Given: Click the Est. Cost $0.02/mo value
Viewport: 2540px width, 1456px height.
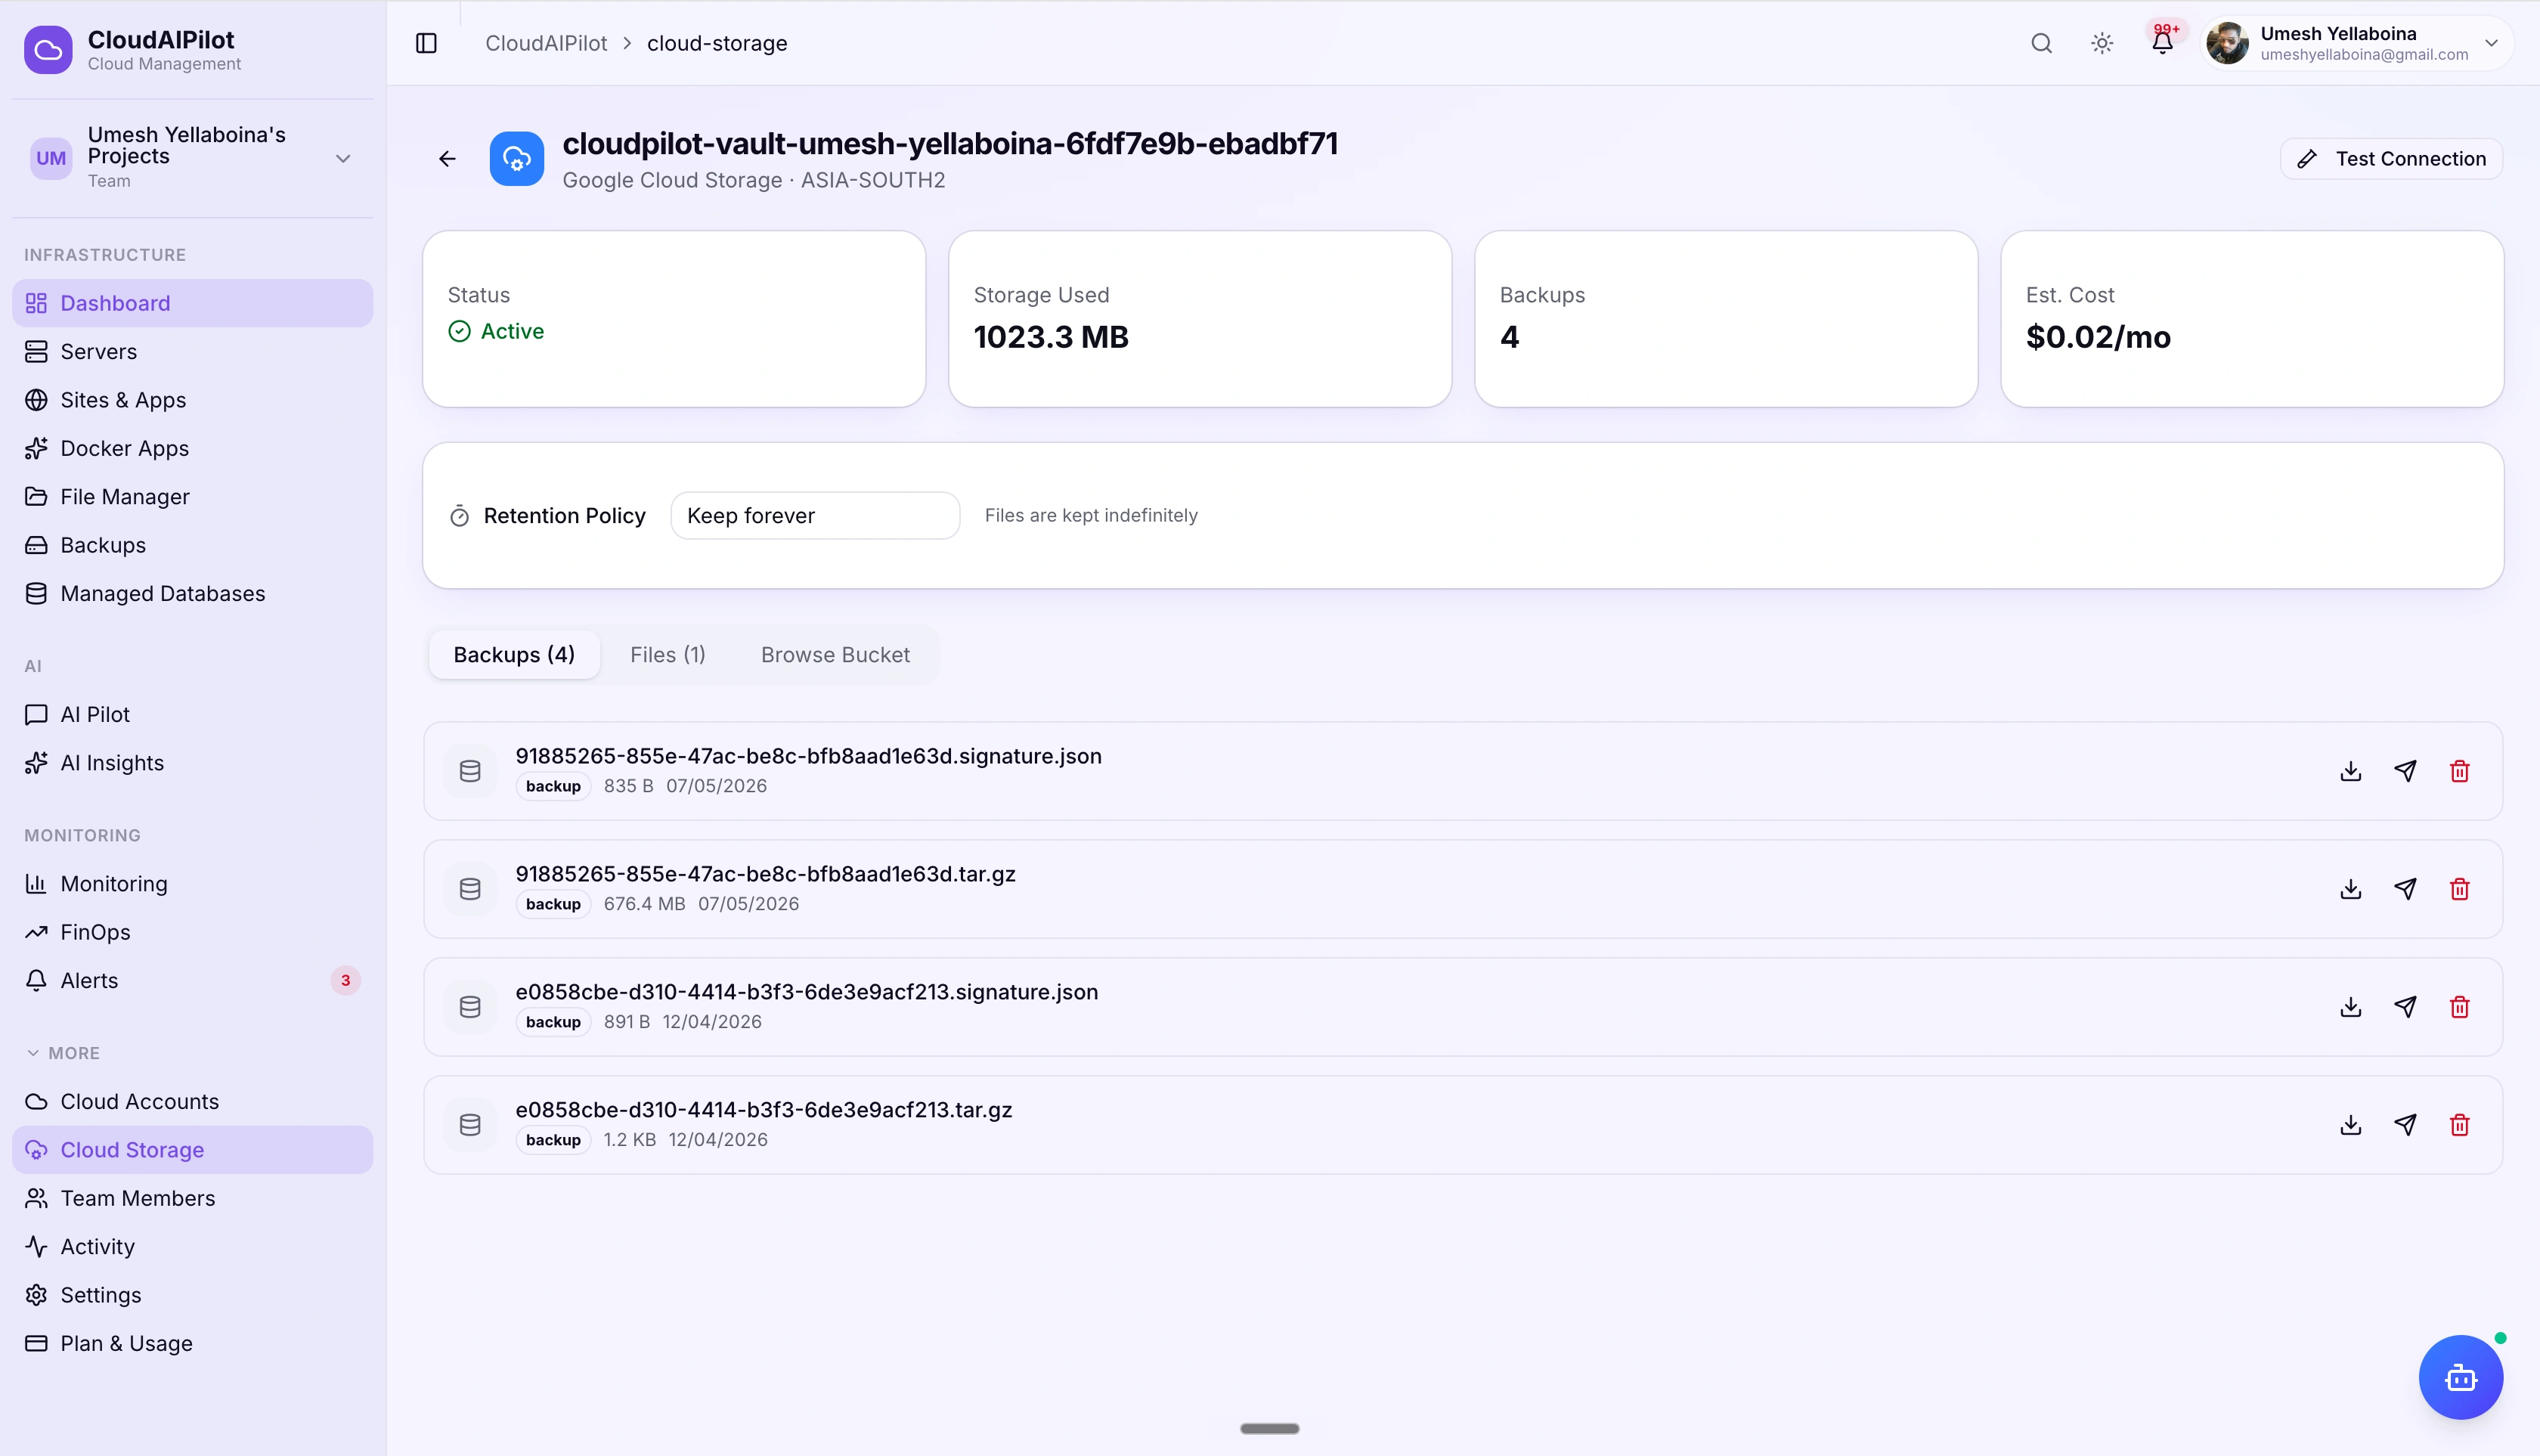Looking at the screenshot, I should (2098, 337).
